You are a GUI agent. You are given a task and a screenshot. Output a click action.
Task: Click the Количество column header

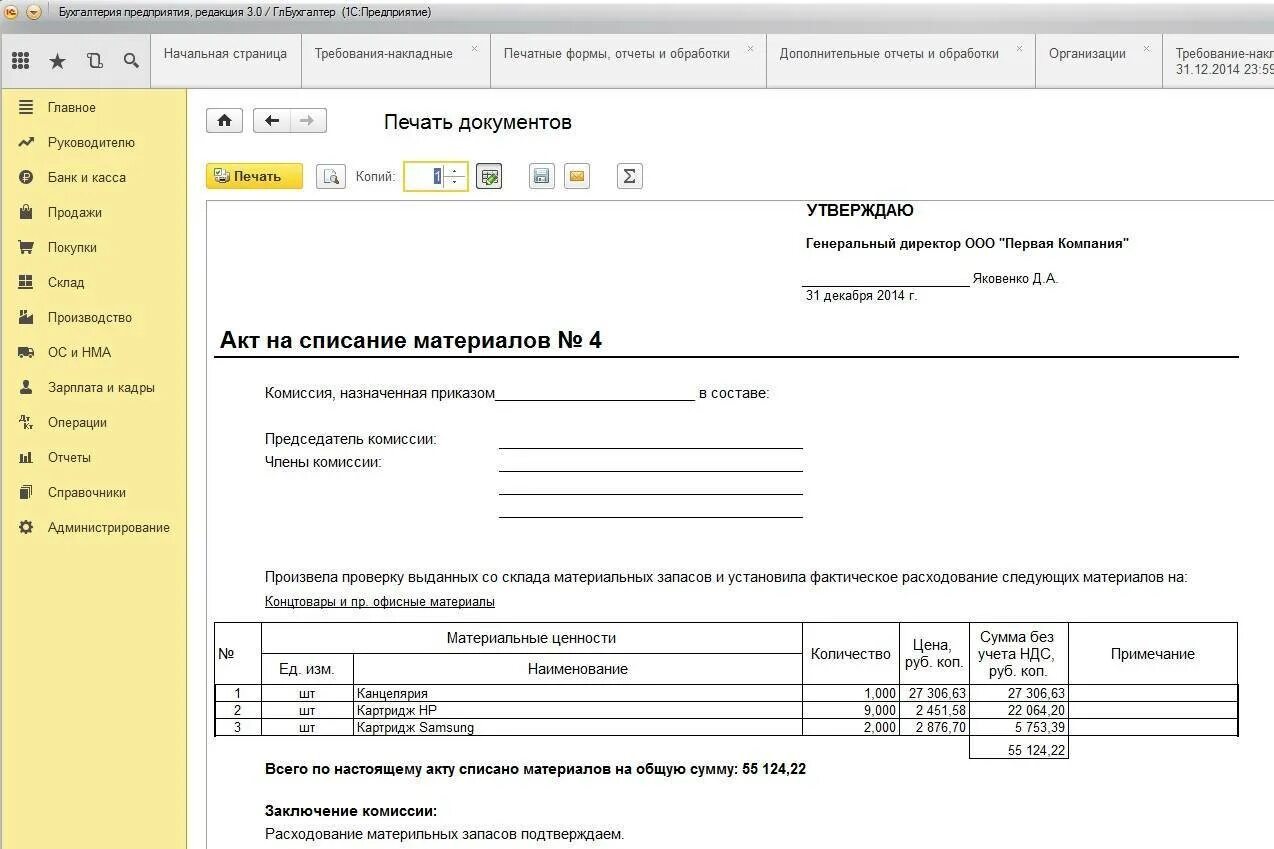click(850, 653)
